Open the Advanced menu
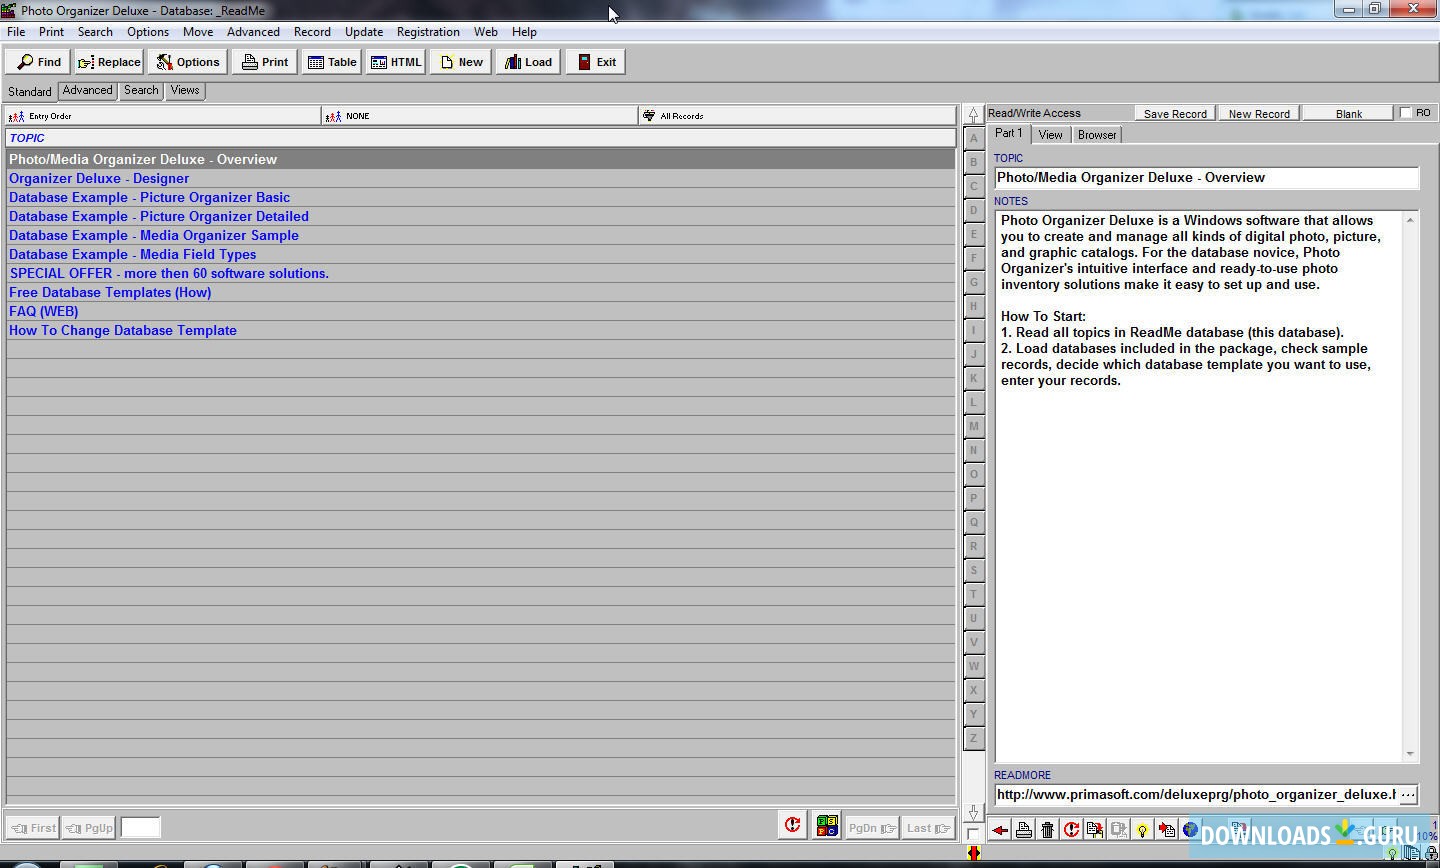This screenshot has width=1440, height=868. [x=253, y=32]
